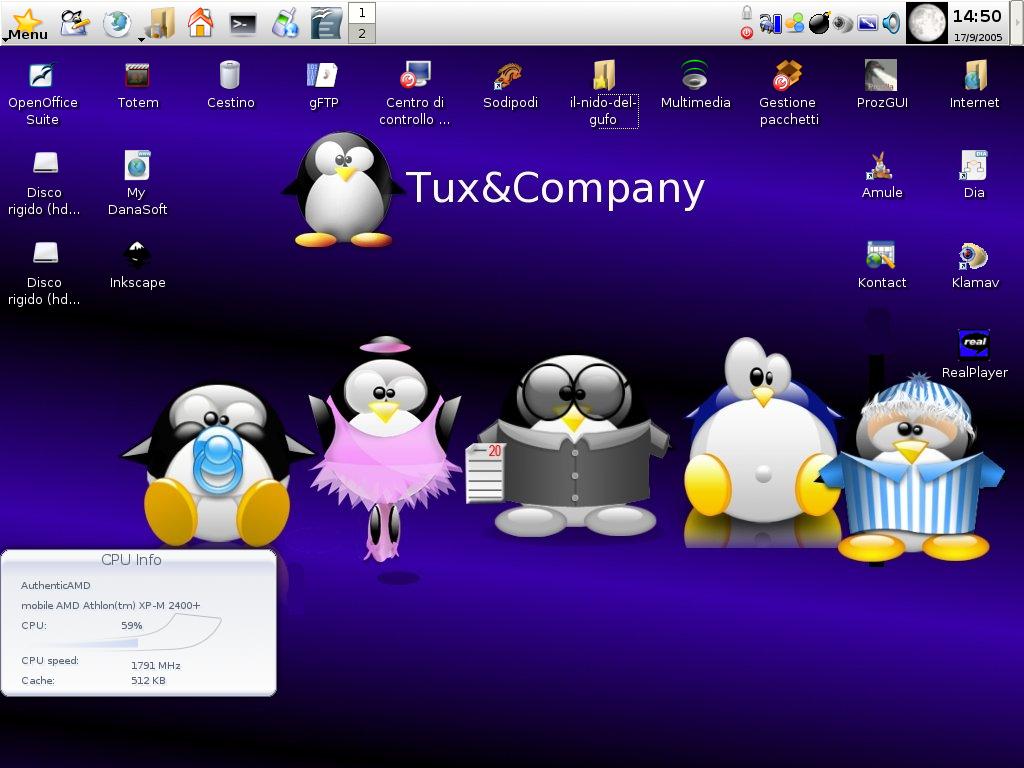Lock the session with padlock icon
Screen dimensions: 1024x768
coord(746,12)
